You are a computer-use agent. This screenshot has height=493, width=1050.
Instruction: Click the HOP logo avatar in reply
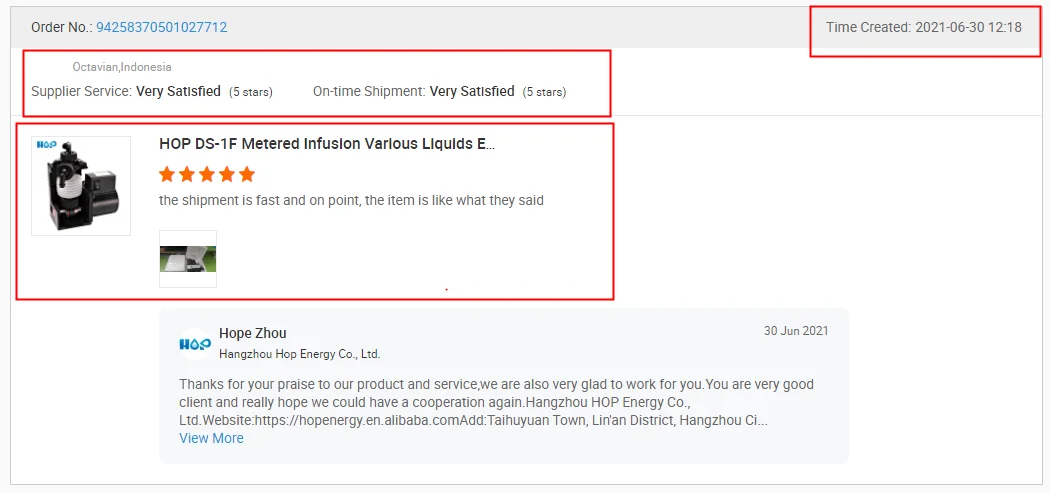195,343
